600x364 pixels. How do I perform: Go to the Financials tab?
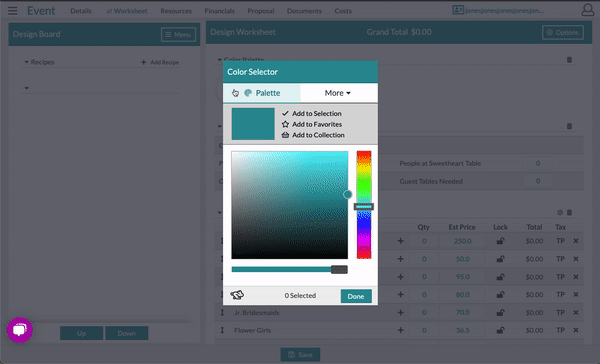tap(219, 11)
